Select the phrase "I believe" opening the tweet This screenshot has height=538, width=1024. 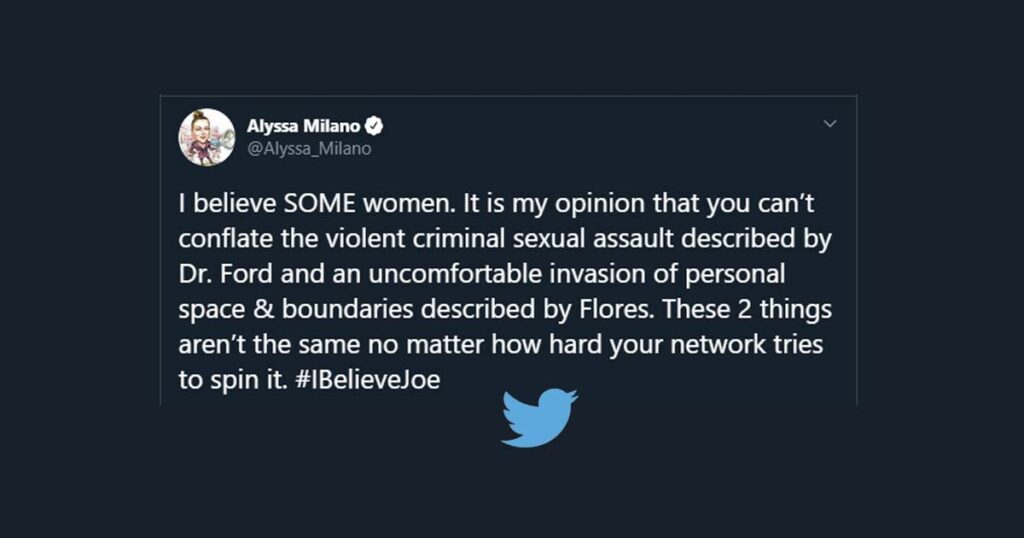click(x=227, y=204)
